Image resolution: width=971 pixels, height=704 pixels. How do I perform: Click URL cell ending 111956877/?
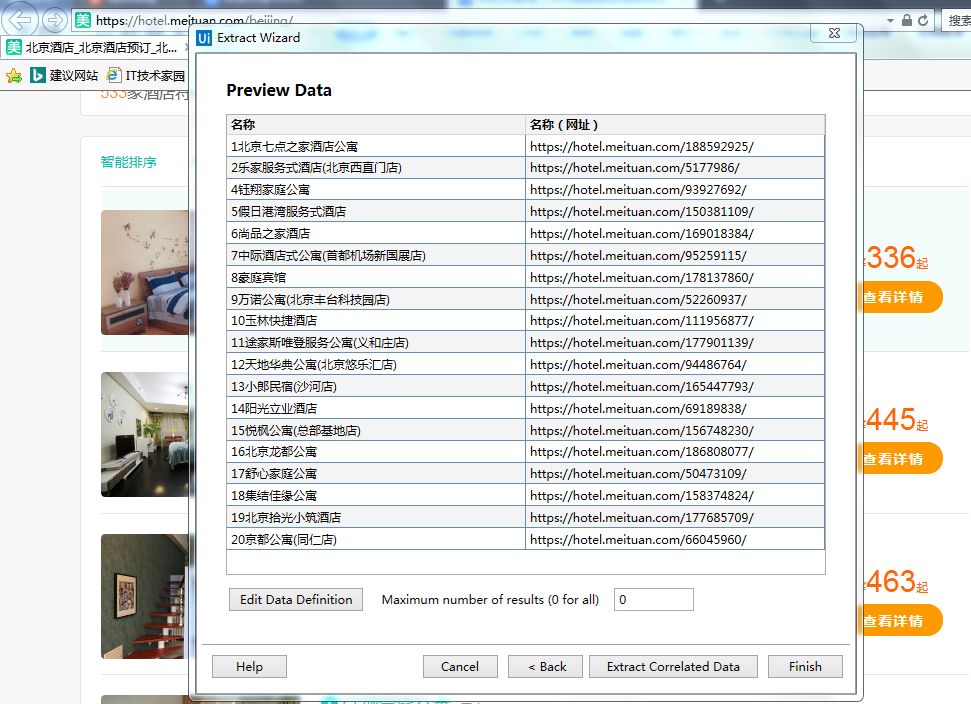click(x=675, y=321)
